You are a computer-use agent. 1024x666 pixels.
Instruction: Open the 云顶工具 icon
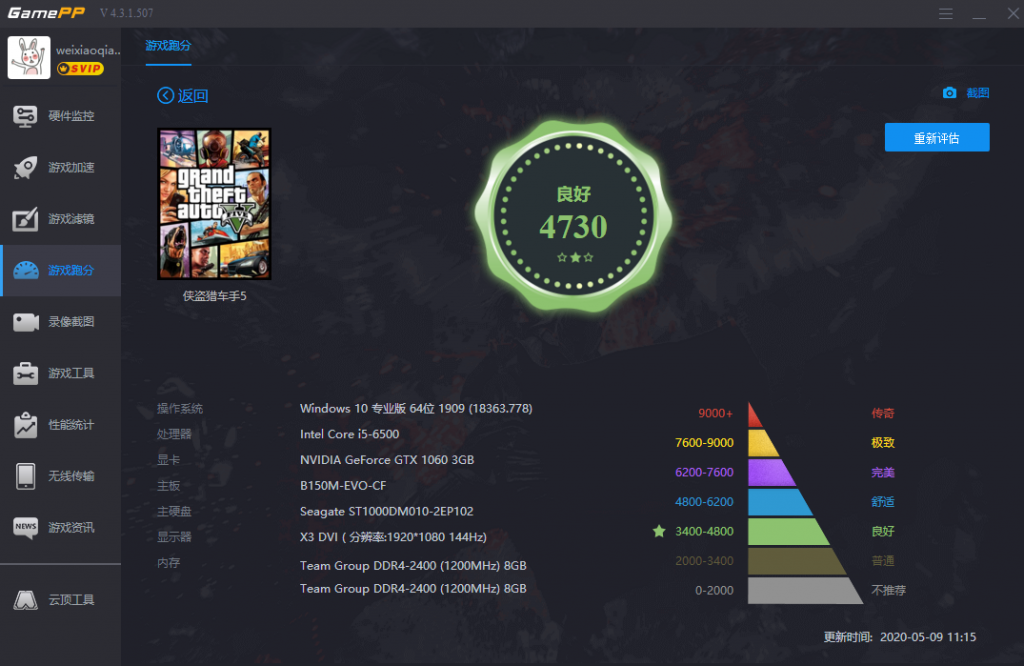[x=25, y=600]
